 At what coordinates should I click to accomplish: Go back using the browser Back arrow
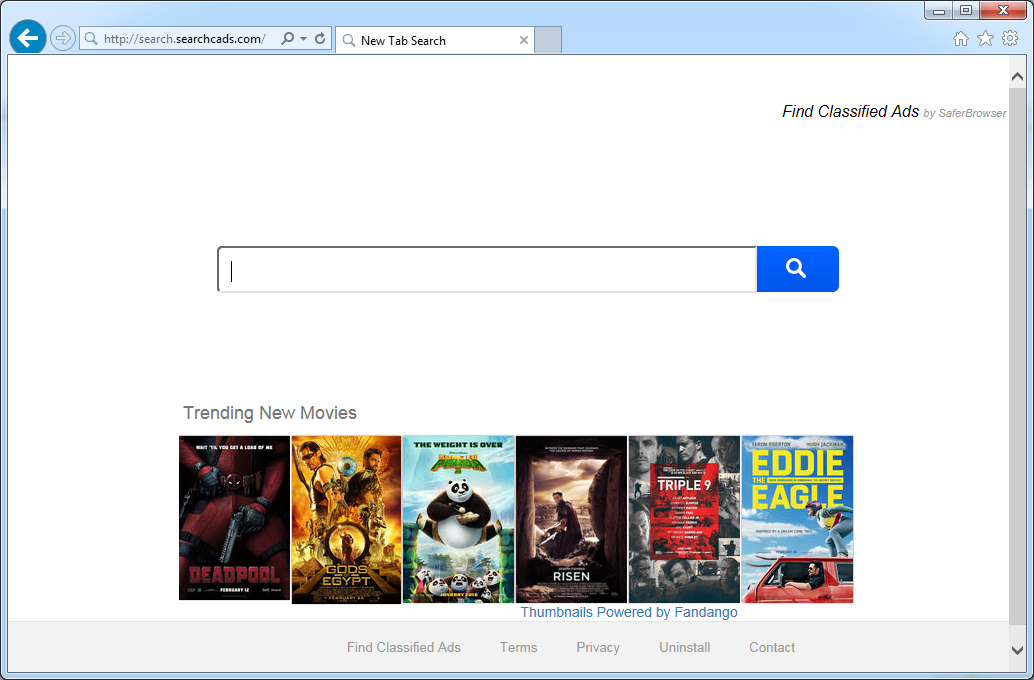28,38
